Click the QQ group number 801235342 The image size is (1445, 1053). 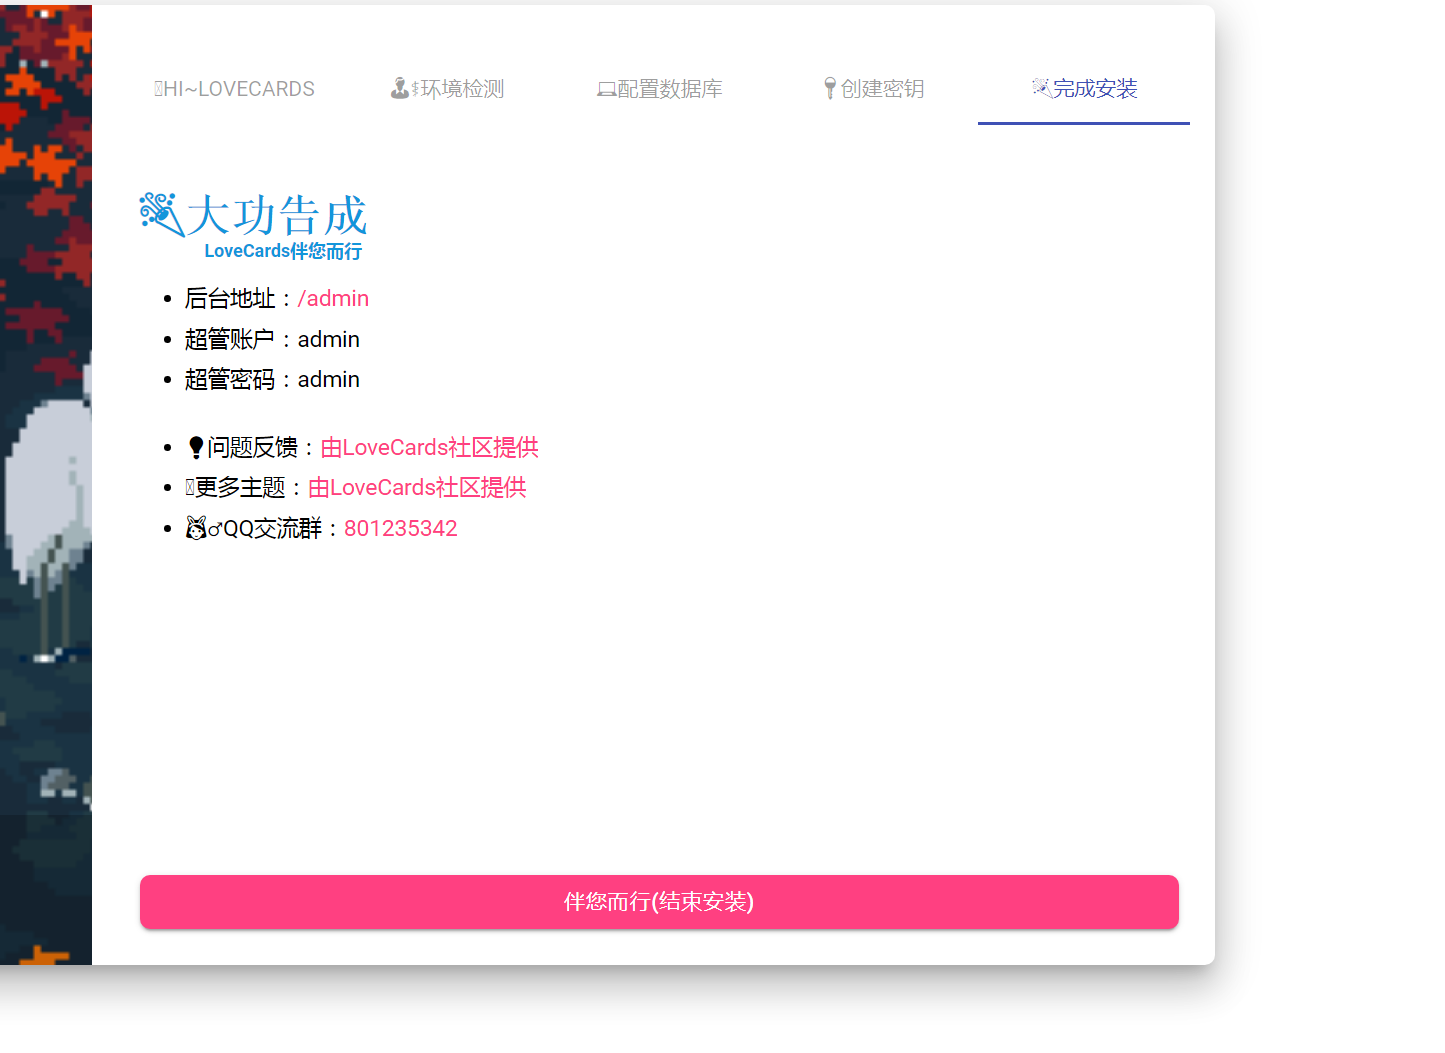(400, 529)
